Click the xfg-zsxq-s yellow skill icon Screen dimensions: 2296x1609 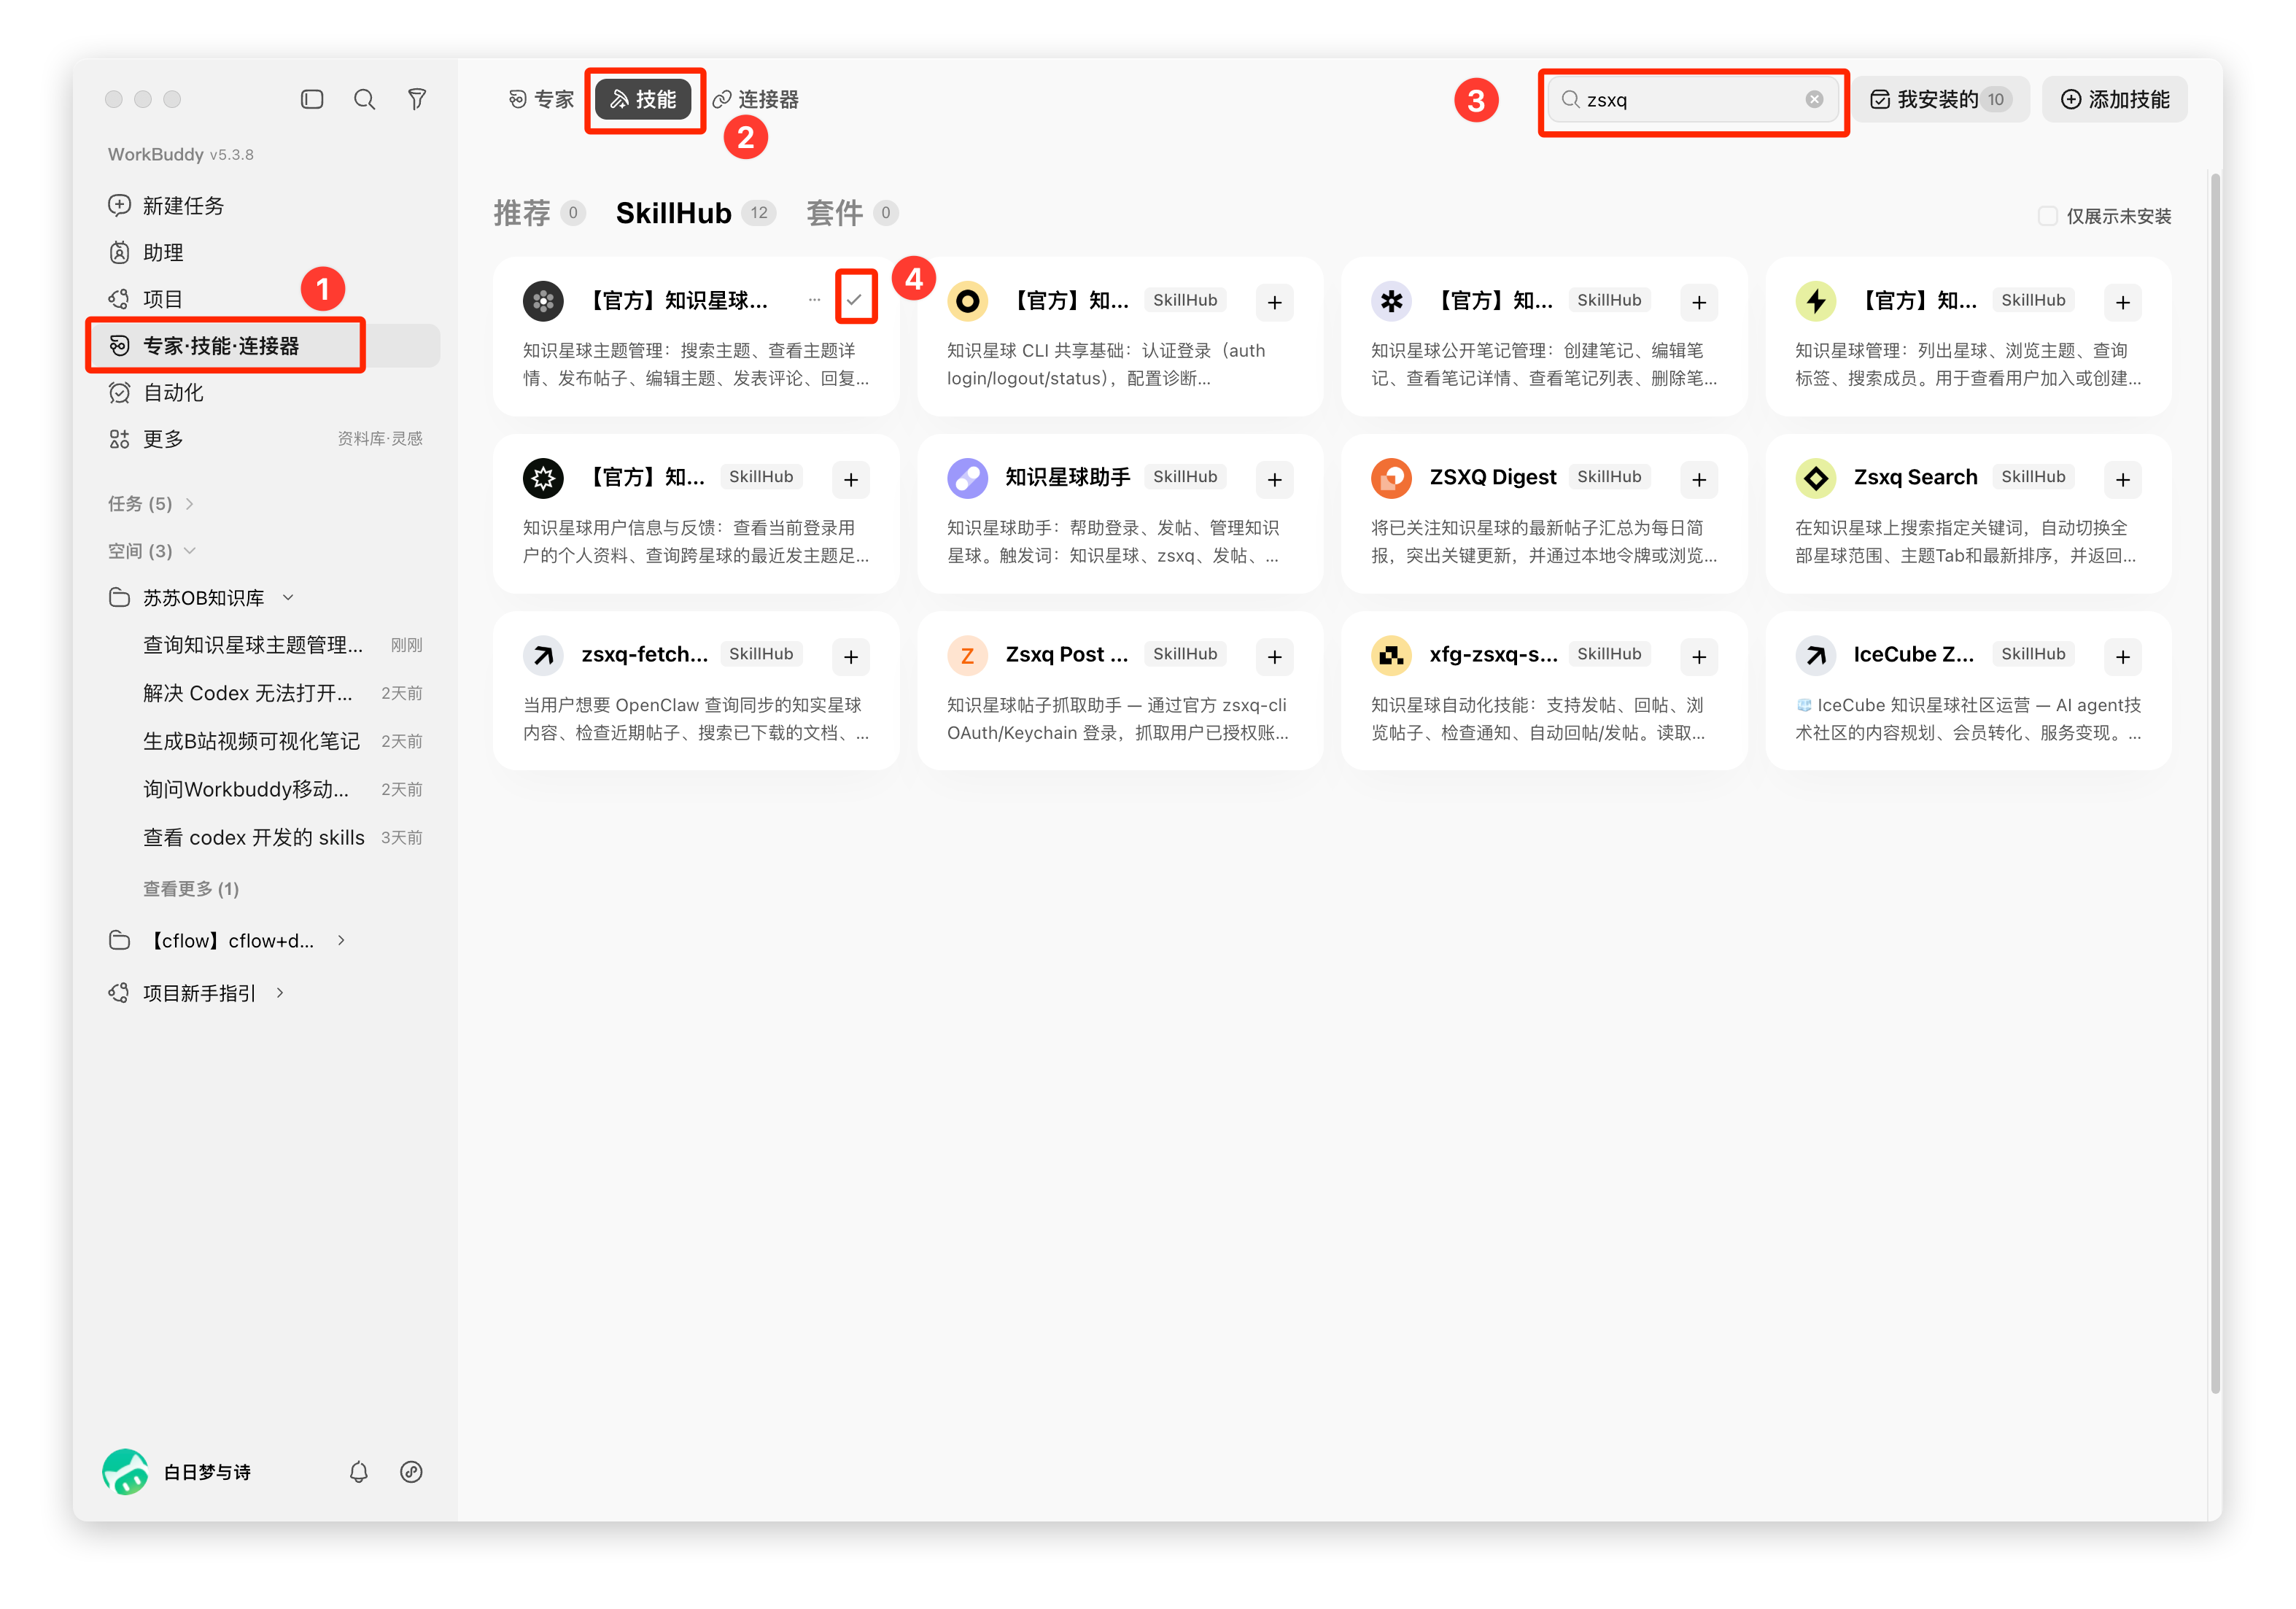pos(1391,655)
